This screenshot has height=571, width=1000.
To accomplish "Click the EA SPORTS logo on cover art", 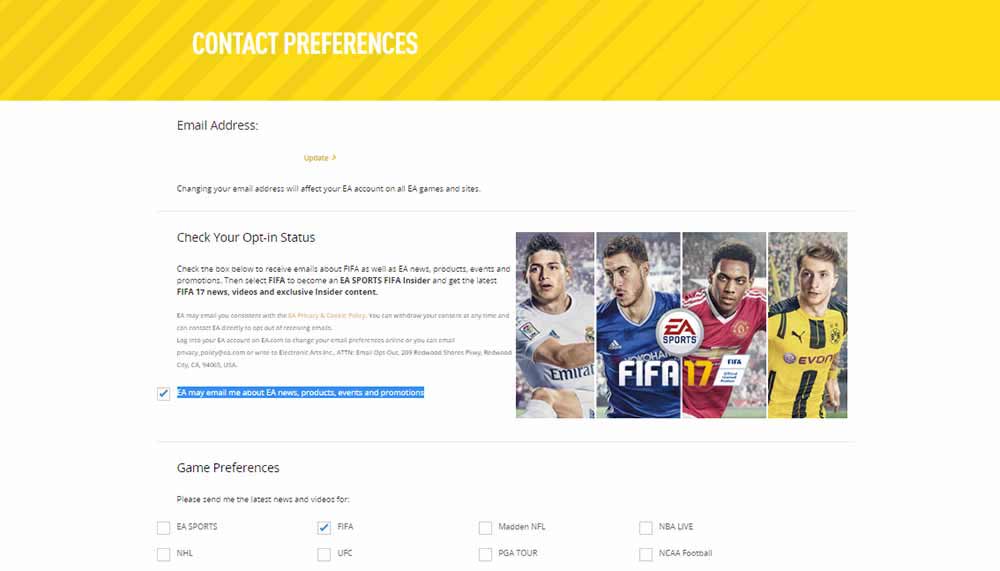I will (x=679, y=332).
